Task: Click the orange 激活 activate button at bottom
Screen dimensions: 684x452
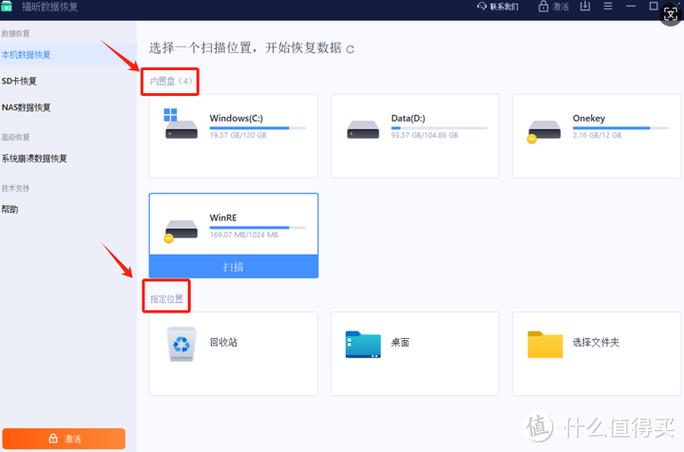Action: point(64,438)
